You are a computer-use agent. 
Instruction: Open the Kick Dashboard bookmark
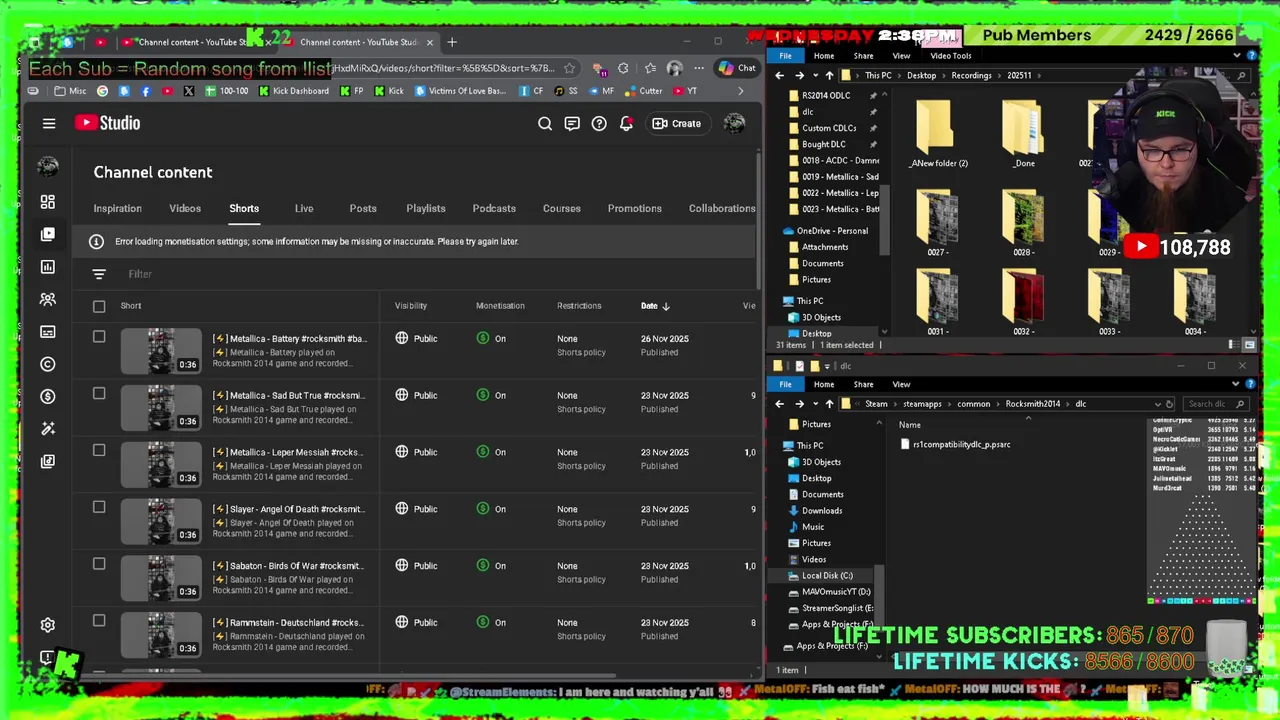coord(294,91)
